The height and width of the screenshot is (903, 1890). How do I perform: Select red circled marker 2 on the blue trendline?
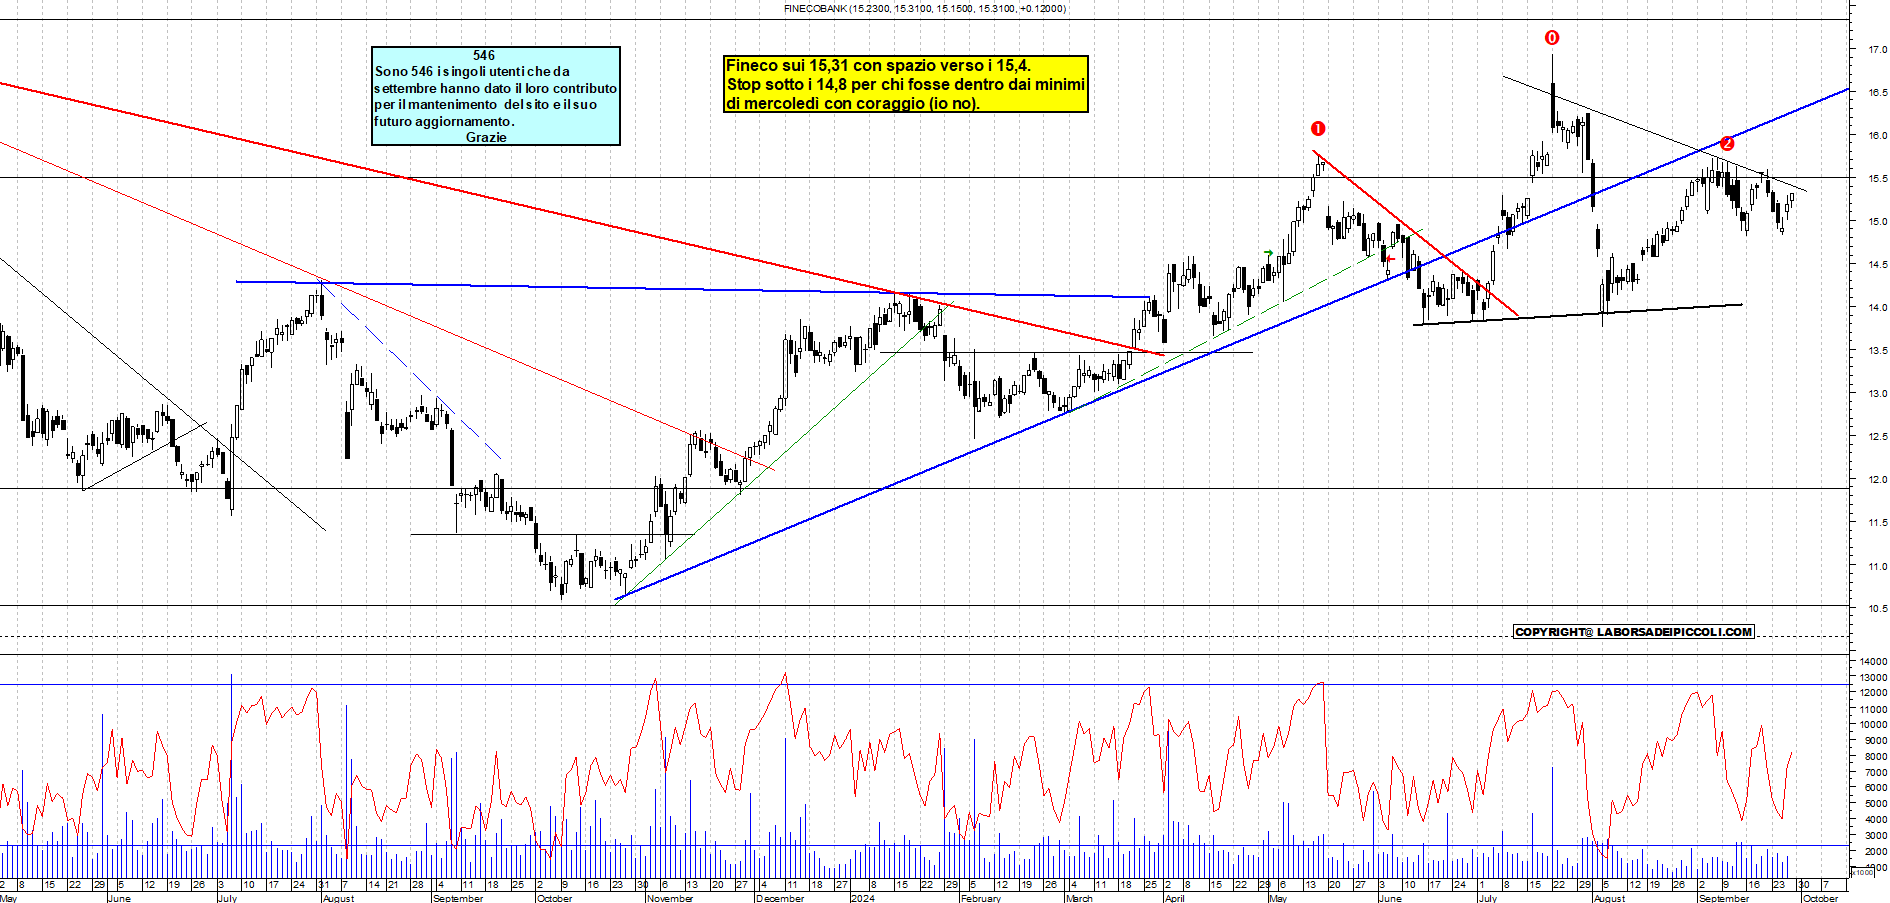[1727, 143]
